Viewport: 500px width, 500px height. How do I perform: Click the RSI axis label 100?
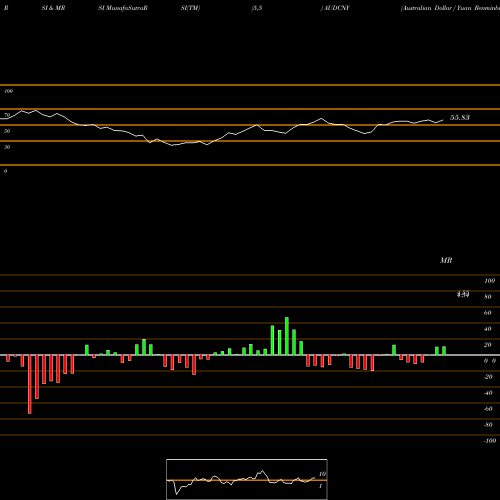(8, 91)
